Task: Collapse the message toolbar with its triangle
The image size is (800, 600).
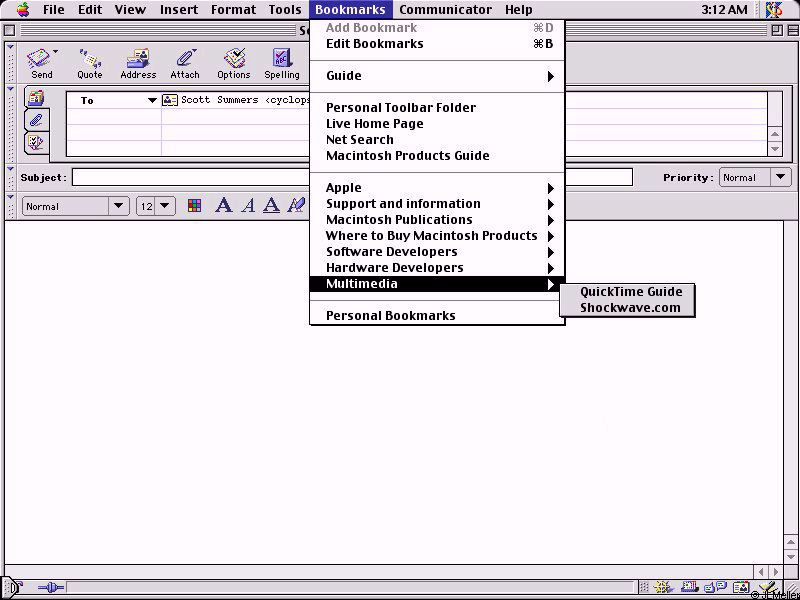Action: coord(10,47)
